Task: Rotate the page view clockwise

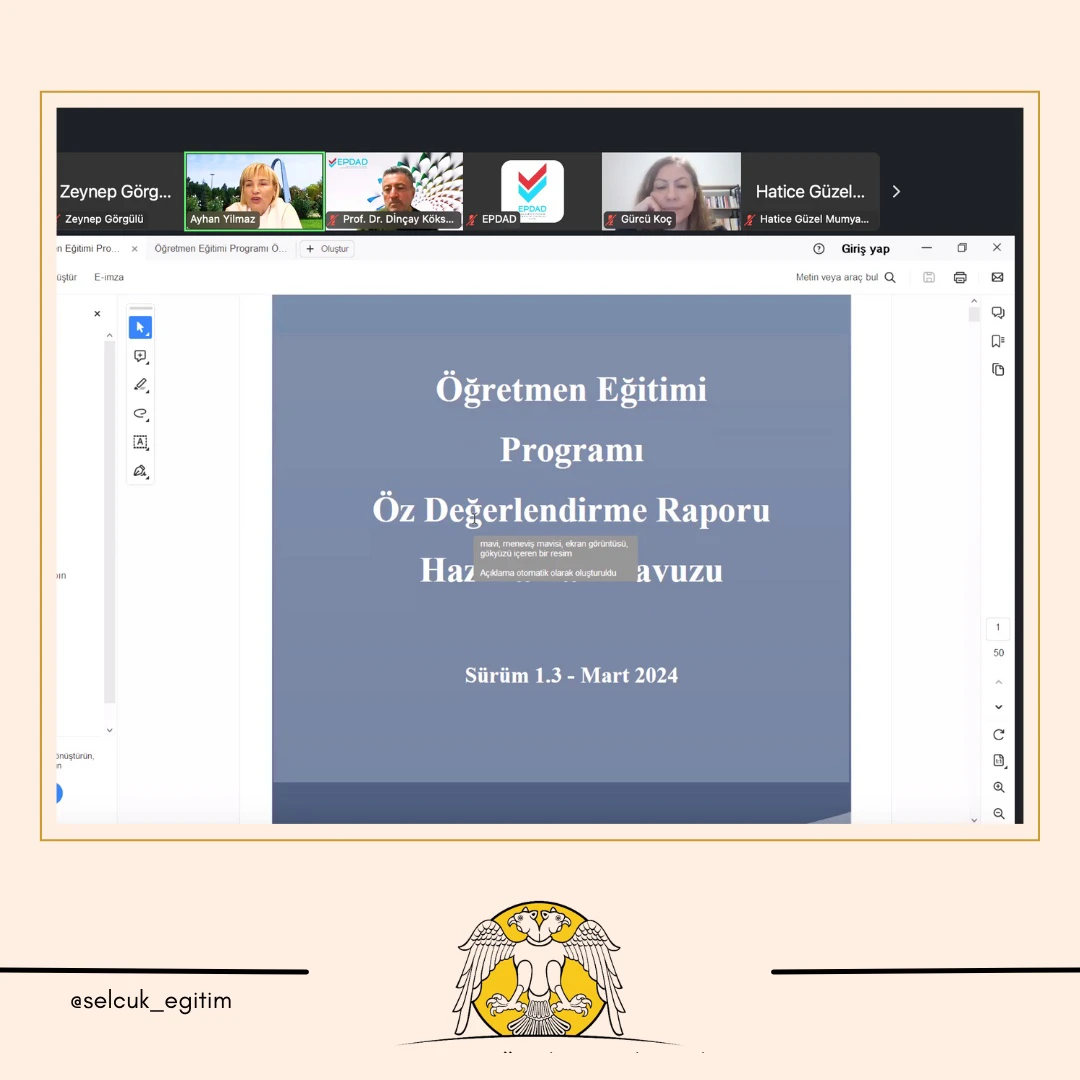Action: [x=998, y=734]
